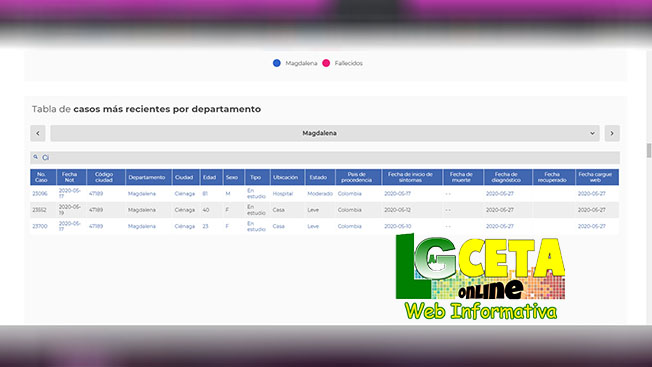Toggle the pink Fallecidos legend marker
Screen dimensions: 652x367
[326, 63]
